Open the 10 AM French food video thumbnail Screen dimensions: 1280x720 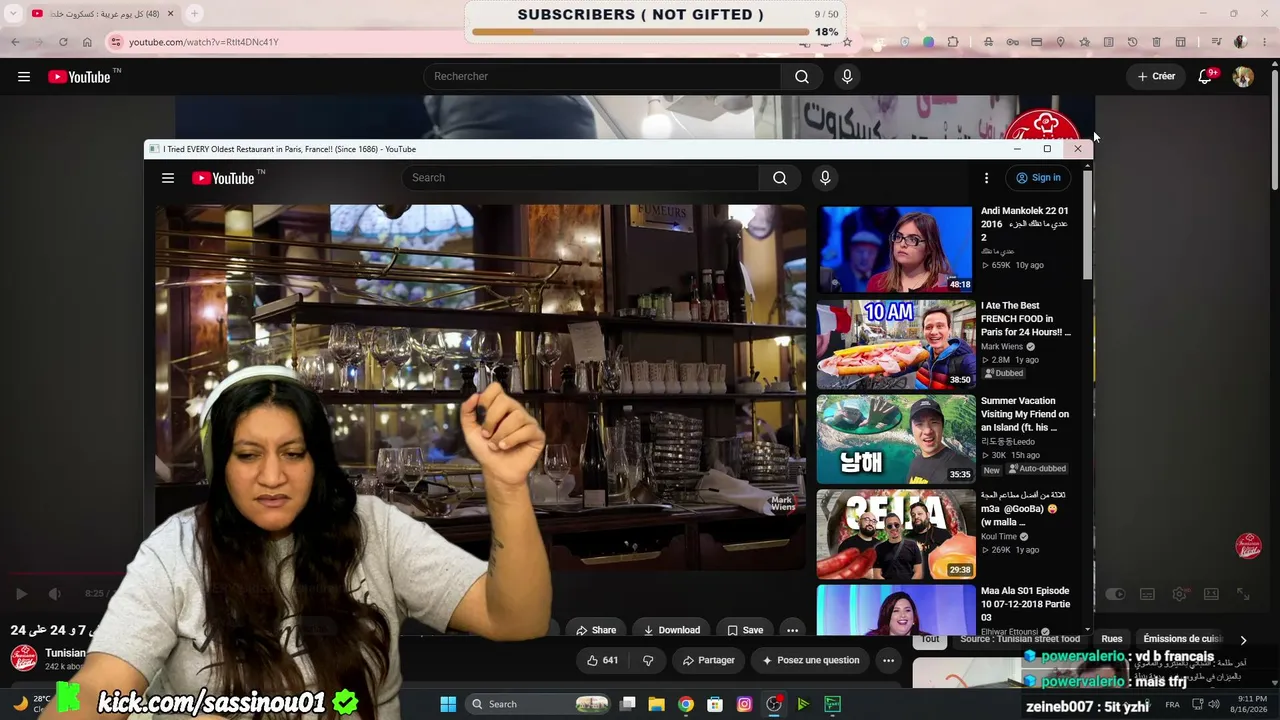[896, 344]
